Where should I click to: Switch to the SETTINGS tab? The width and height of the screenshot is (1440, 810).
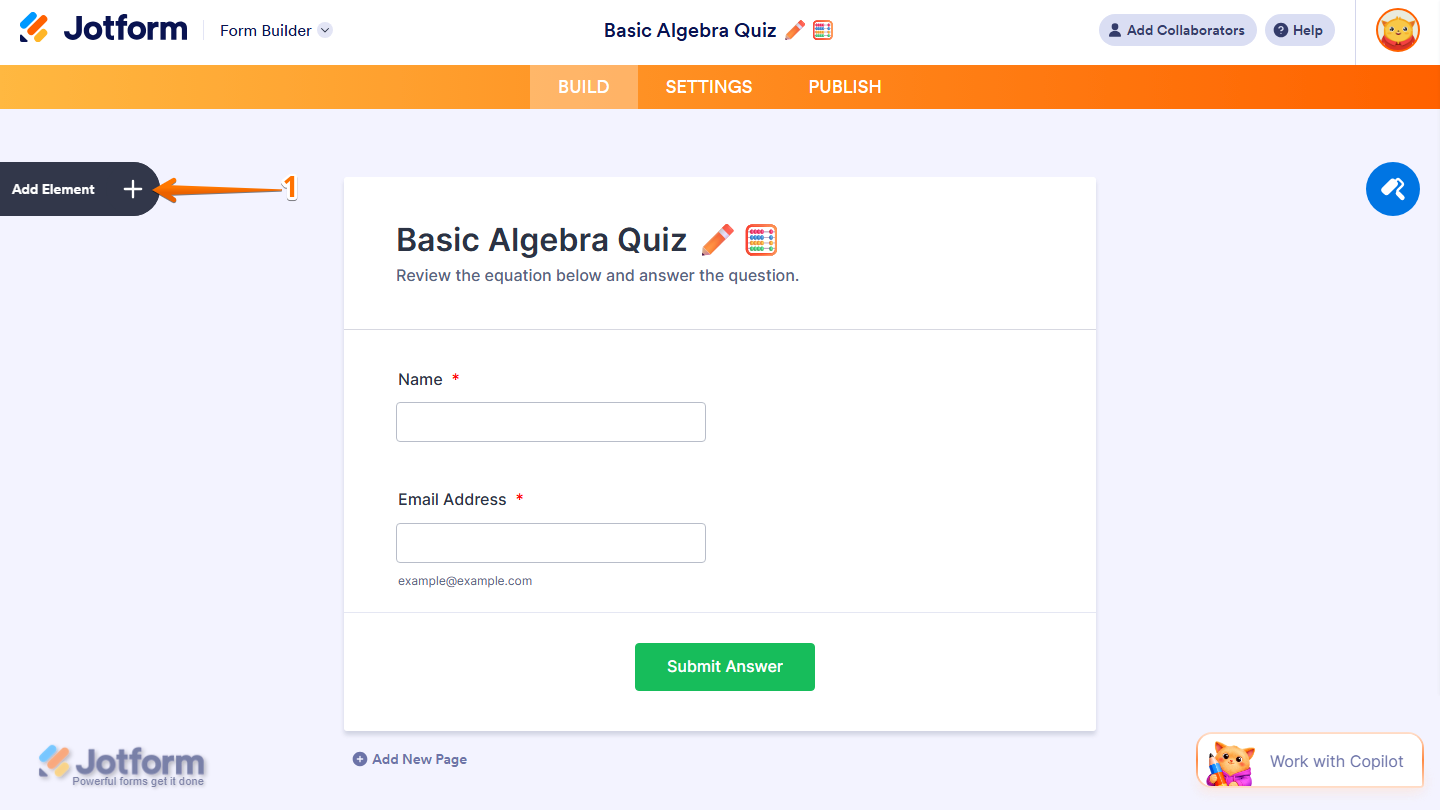pos(708,87)
